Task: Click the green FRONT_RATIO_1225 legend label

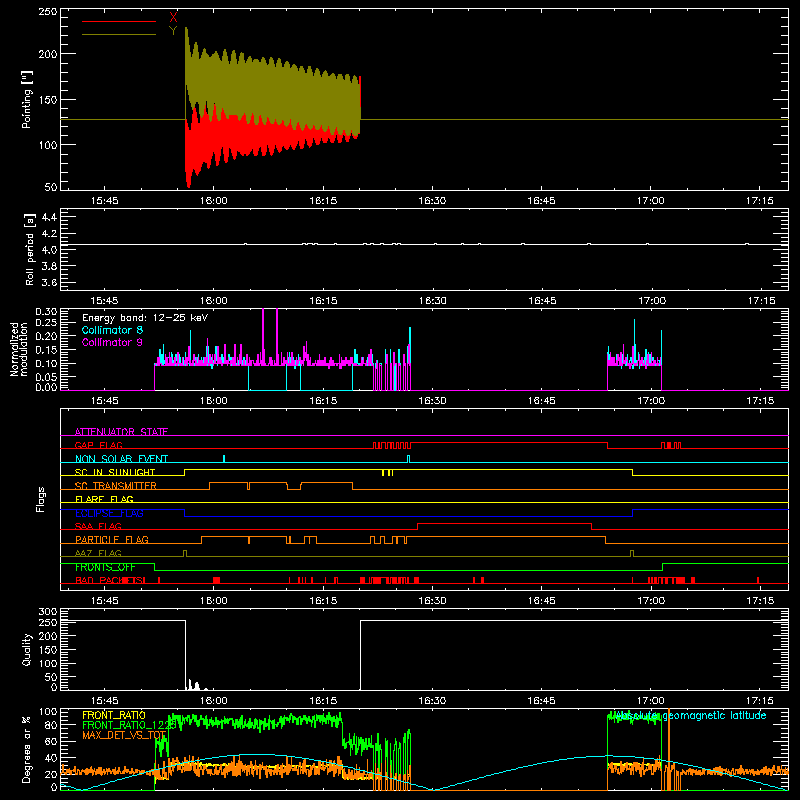Action: [129, 725]
